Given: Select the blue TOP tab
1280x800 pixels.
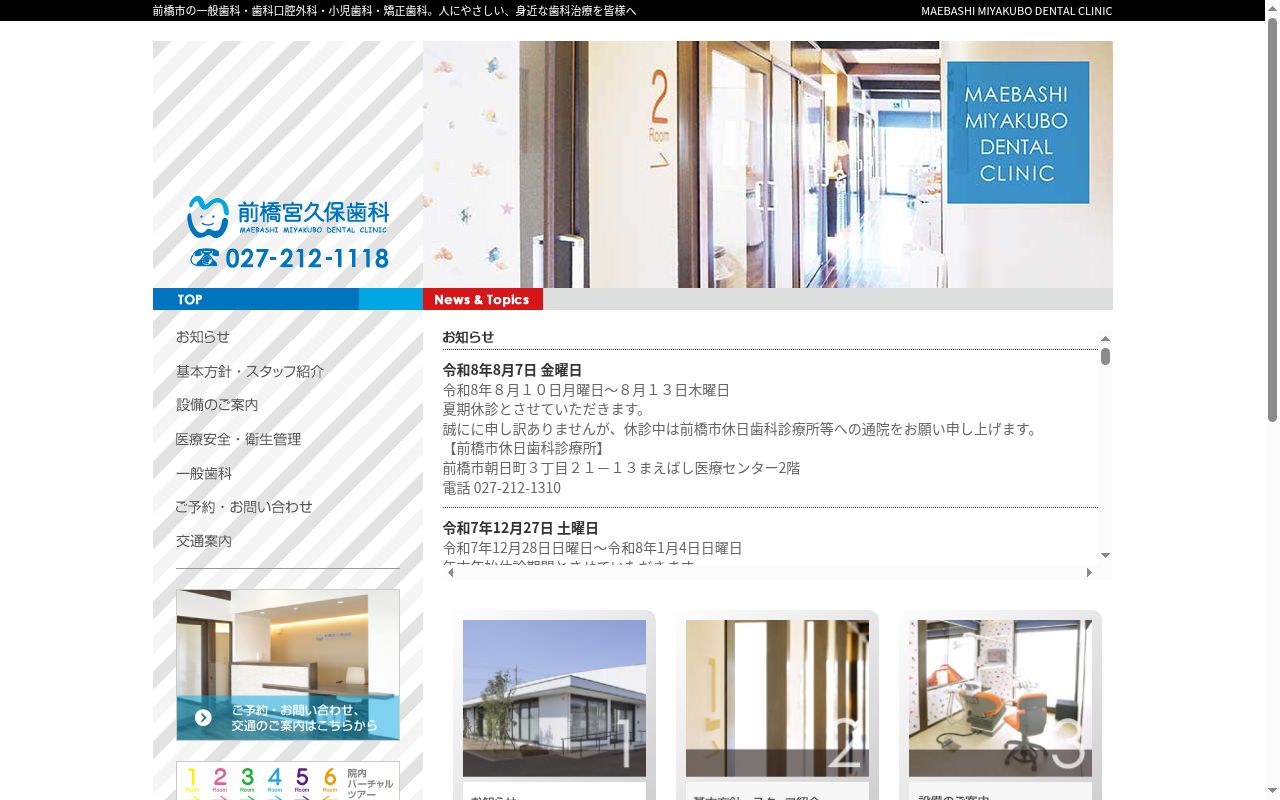Looking at the screenshot, I should [x=256, y=299].
